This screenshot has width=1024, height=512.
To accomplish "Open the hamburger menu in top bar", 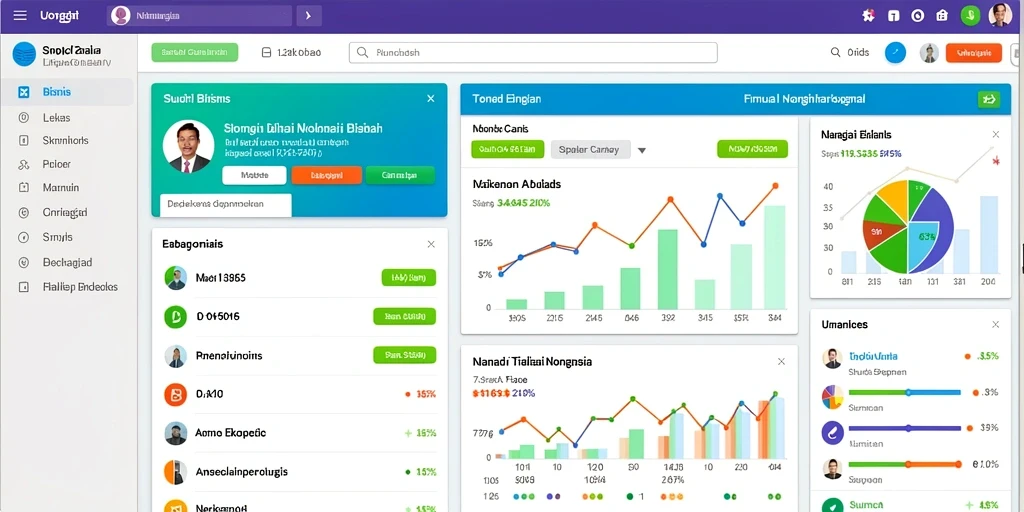I will [20, 15].
